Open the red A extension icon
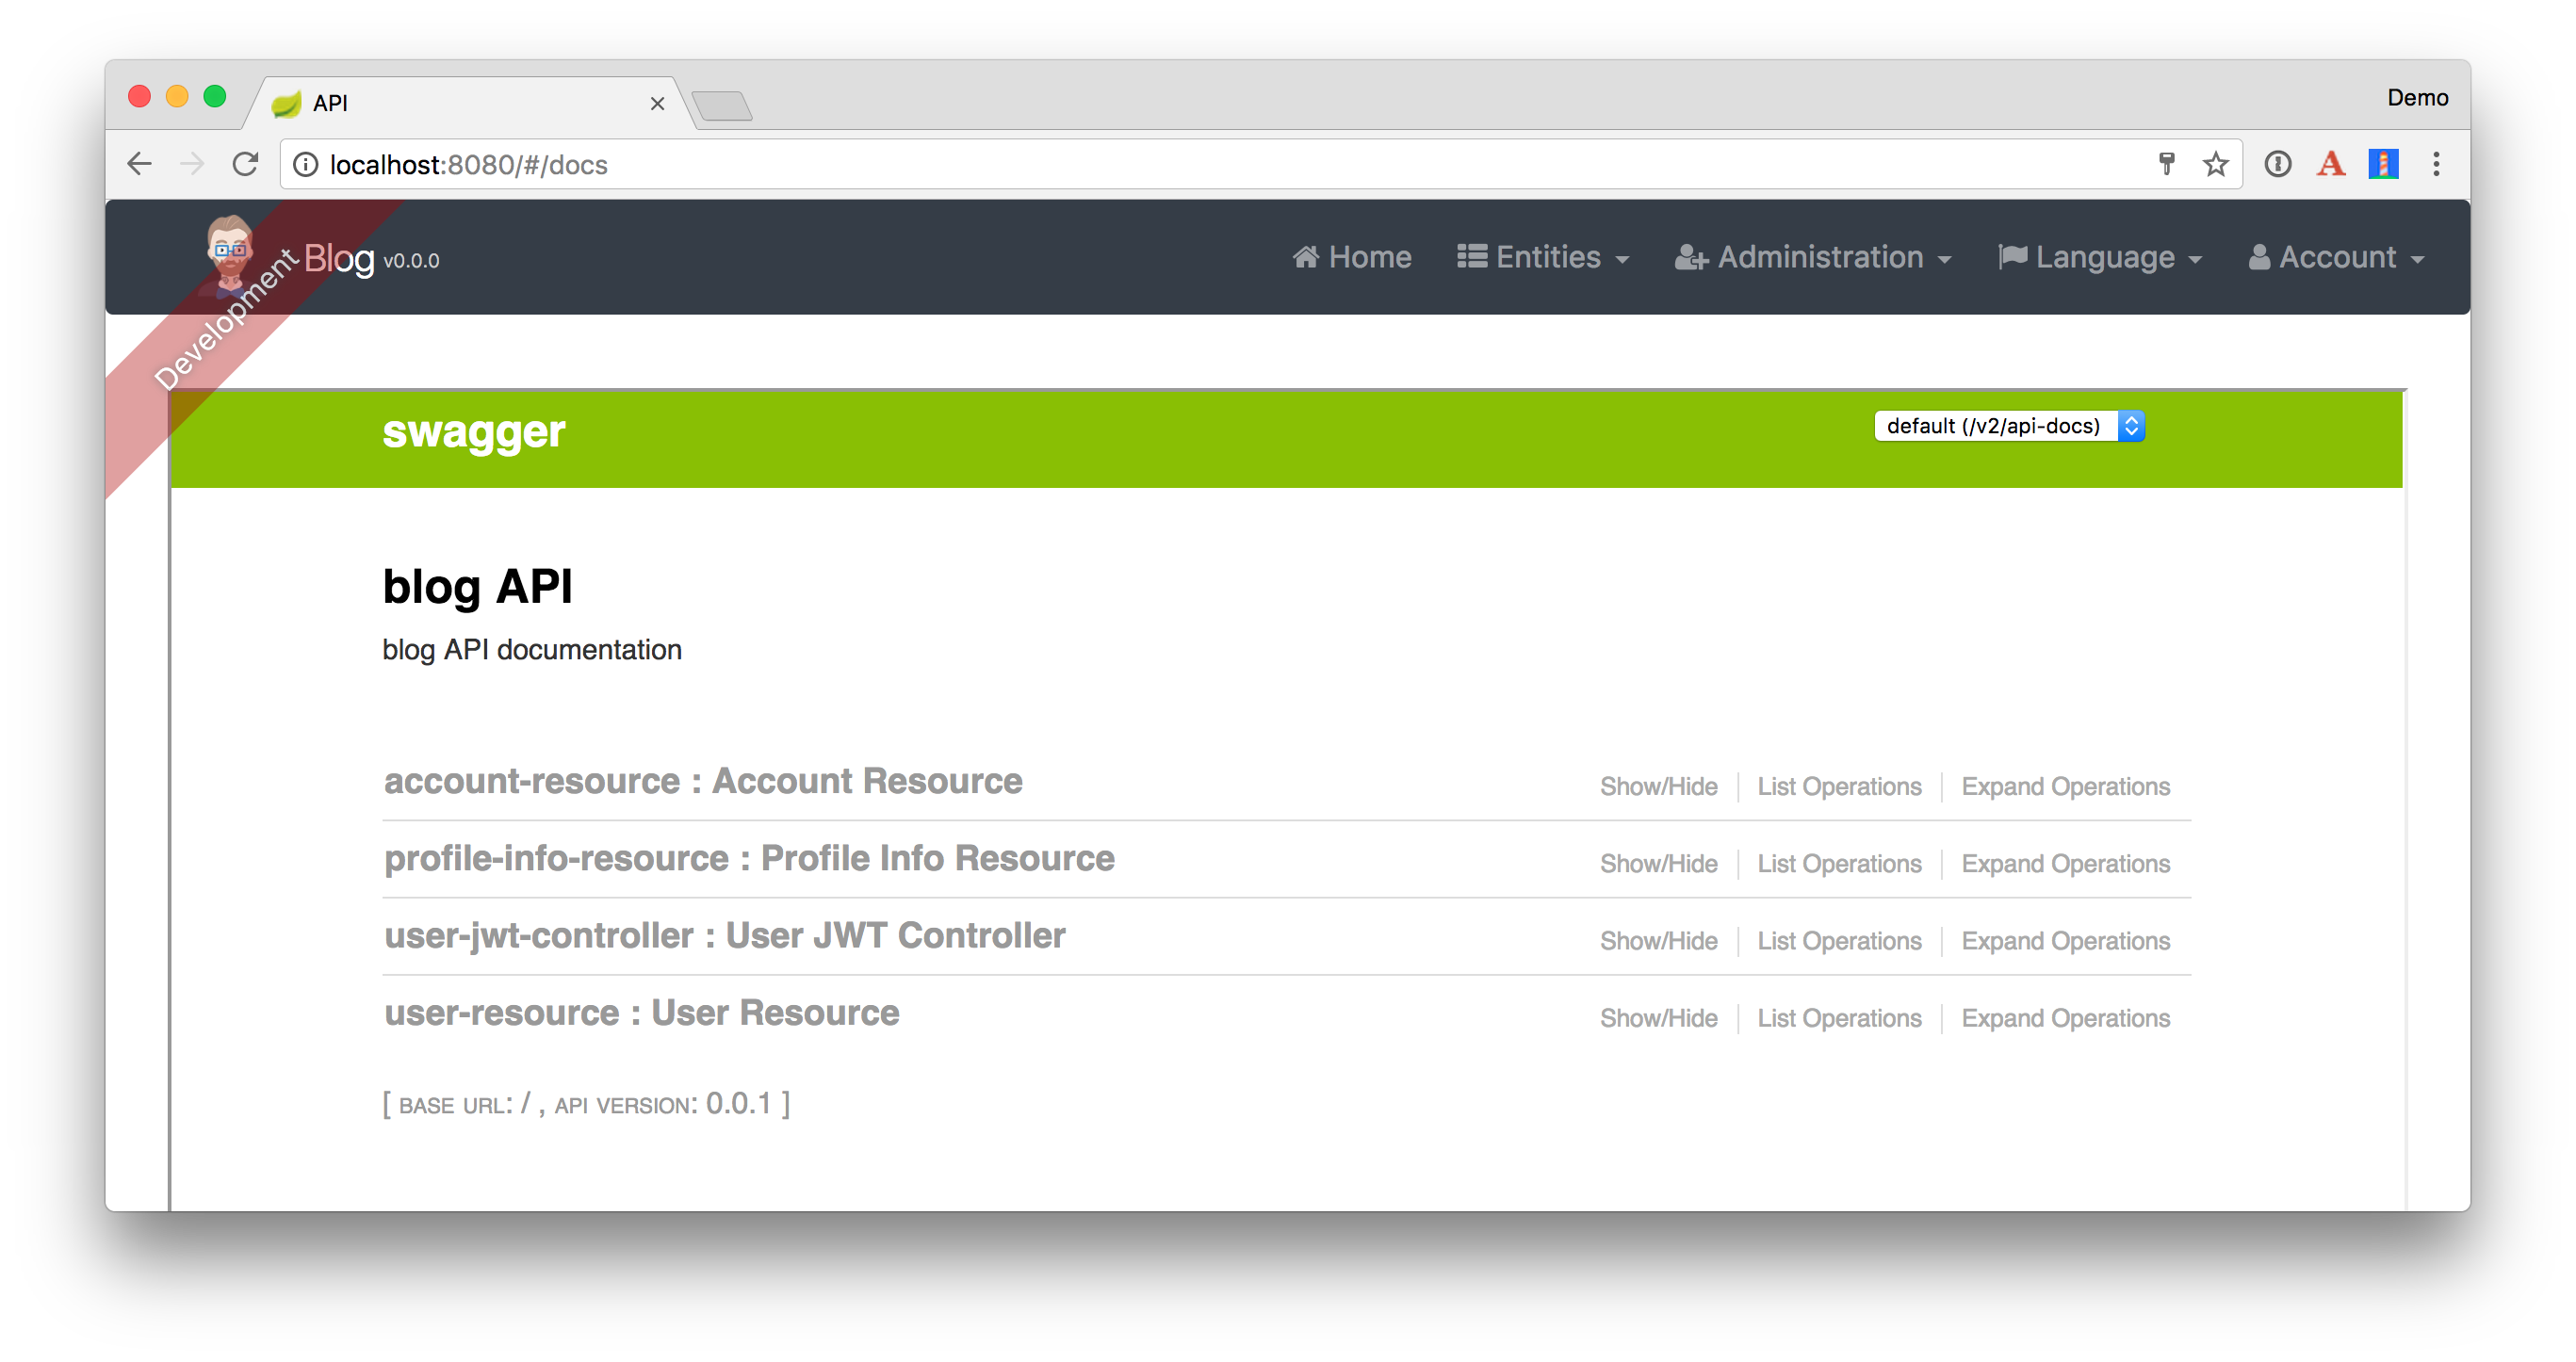 (2330, 164)
